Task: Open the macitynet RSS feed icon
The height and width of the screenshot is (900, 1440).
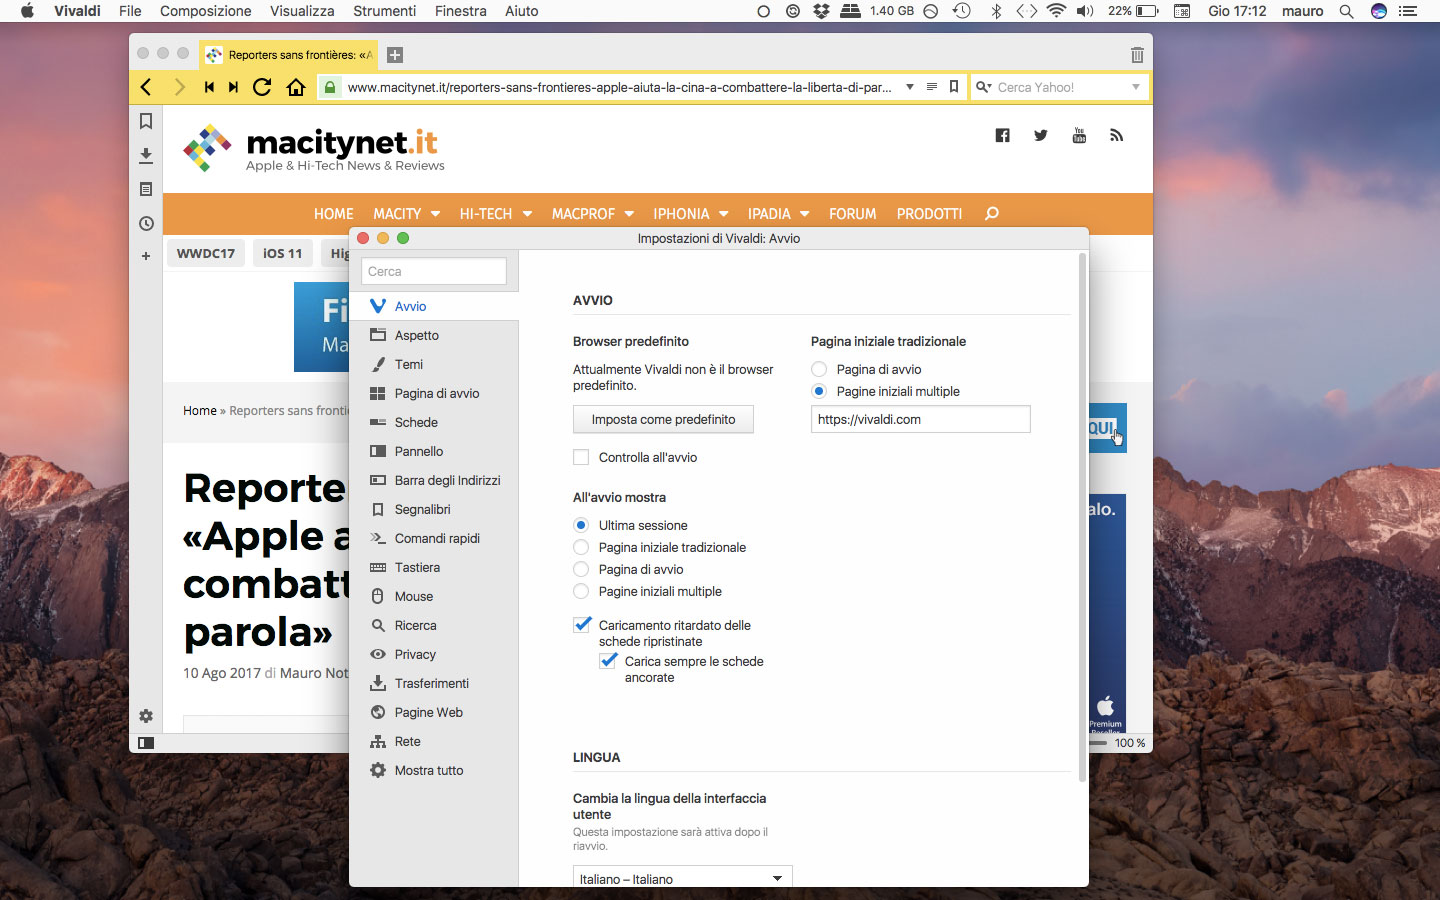Action: pos(1117,135)
